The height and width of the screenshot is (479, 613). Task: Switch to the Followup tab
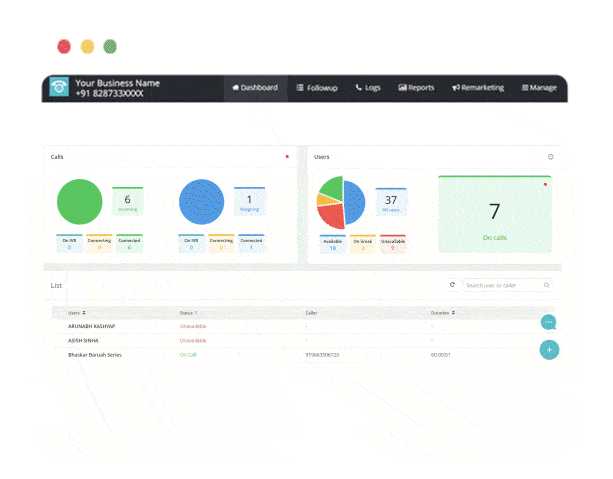coord(317,88)
